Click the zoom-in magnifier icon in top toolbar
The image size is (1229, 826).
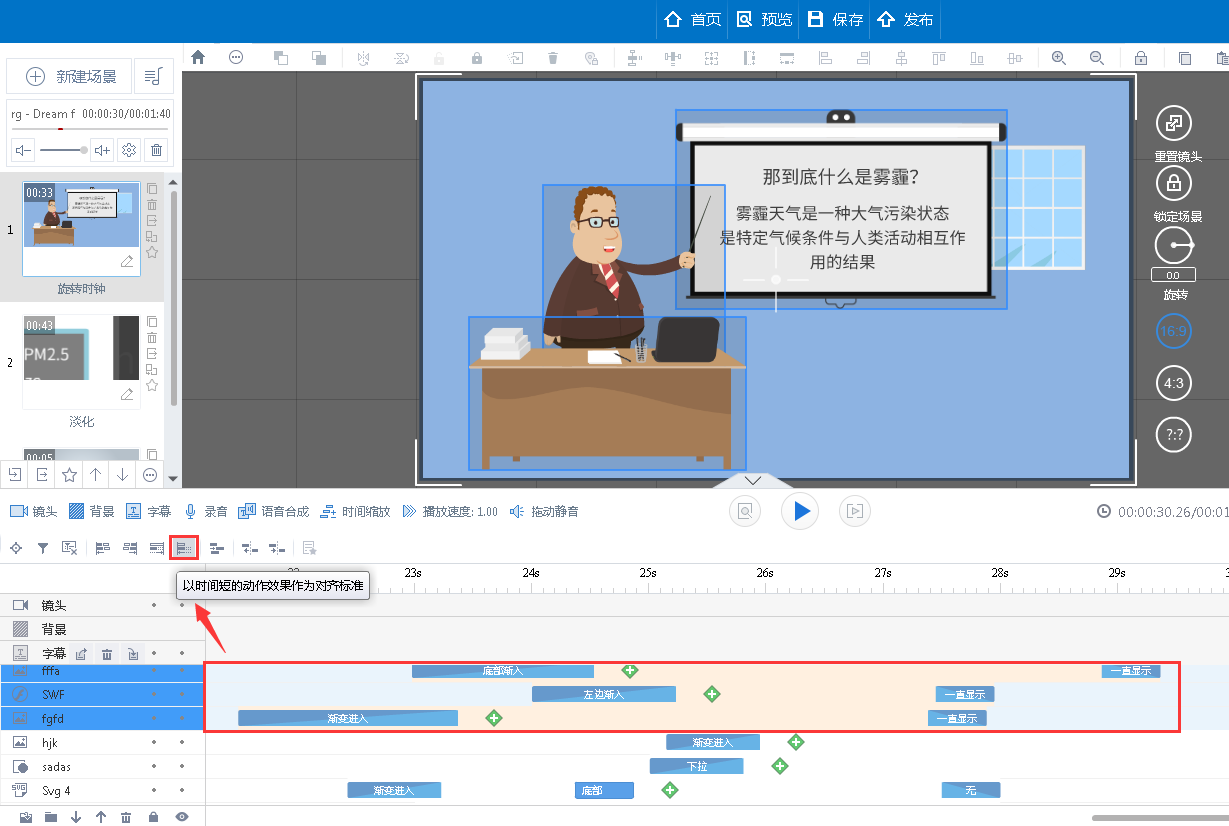(1059, 57)
